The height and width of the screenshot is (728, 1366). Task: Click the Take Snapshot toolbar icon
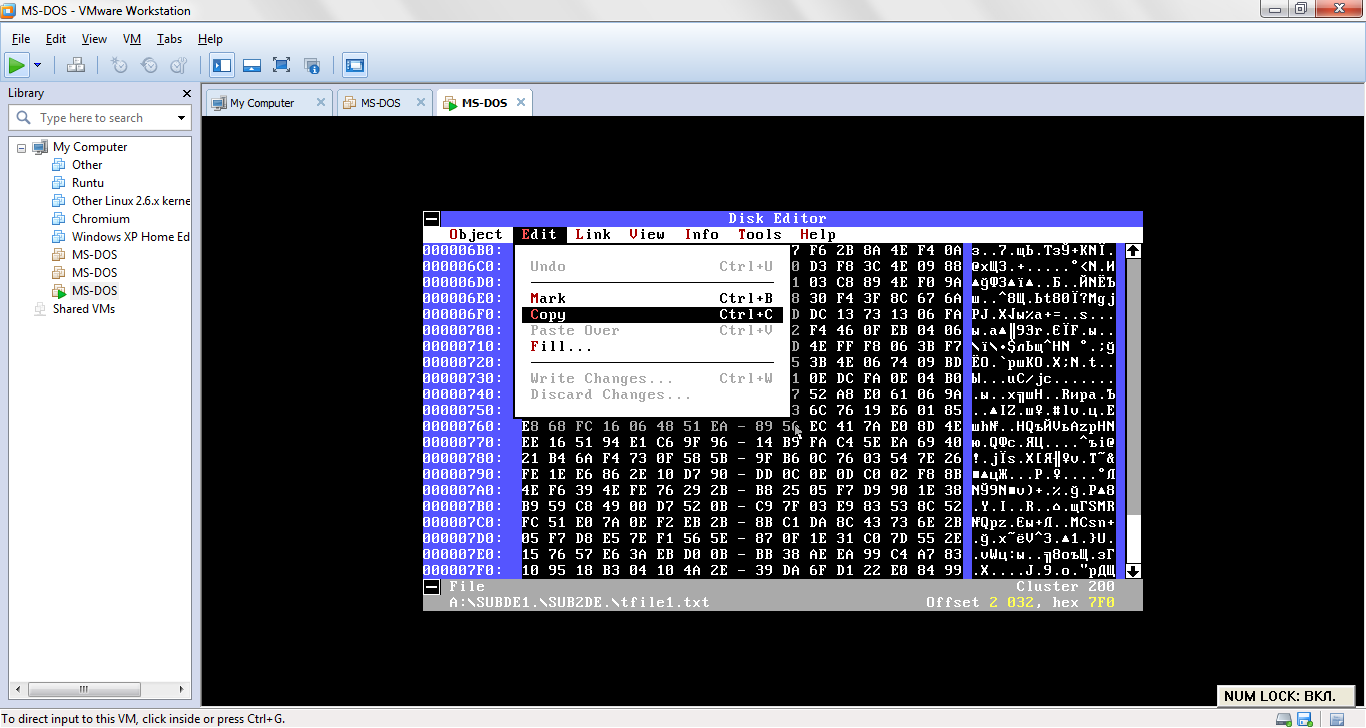click(119, 66)
